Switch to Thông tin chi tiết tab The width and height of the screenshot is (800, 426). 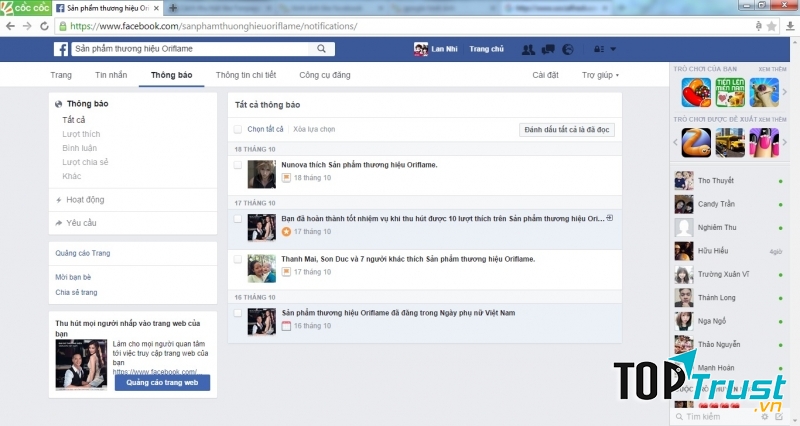(246, 75)
